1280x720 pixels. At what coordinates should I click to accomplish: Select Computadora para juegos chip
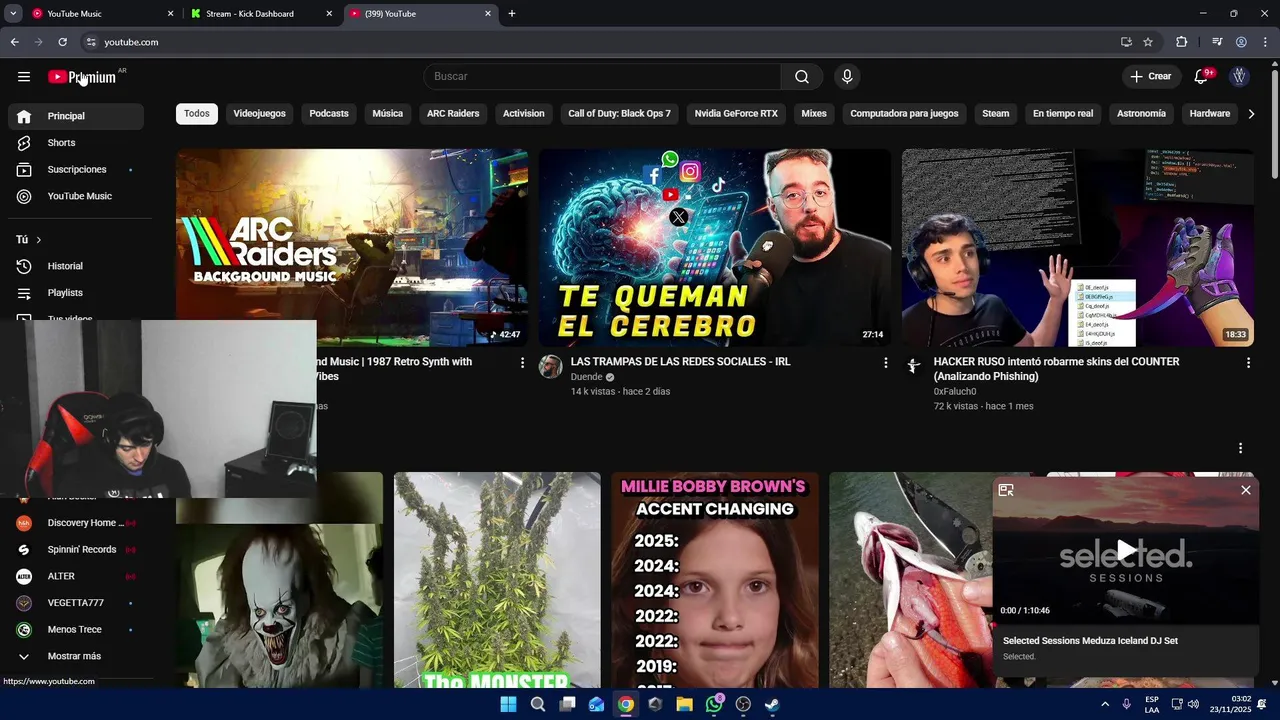tap(904, 113)
